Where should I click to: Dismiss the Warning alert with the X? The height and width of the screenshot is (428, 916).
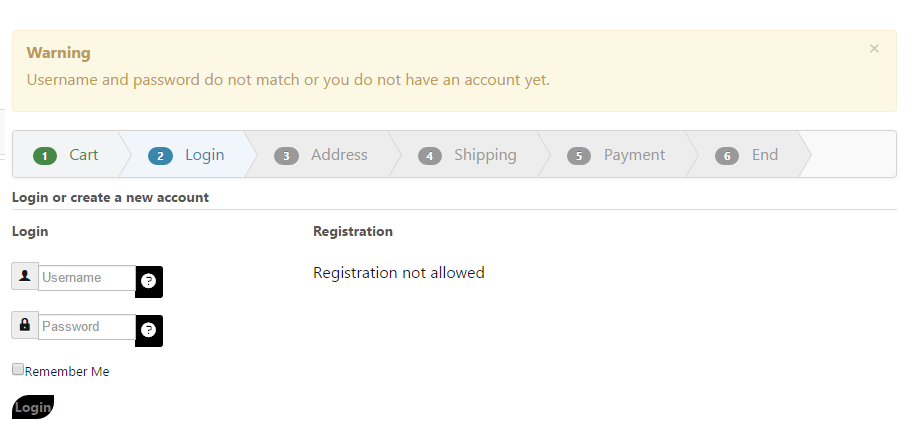click(874, 49)
